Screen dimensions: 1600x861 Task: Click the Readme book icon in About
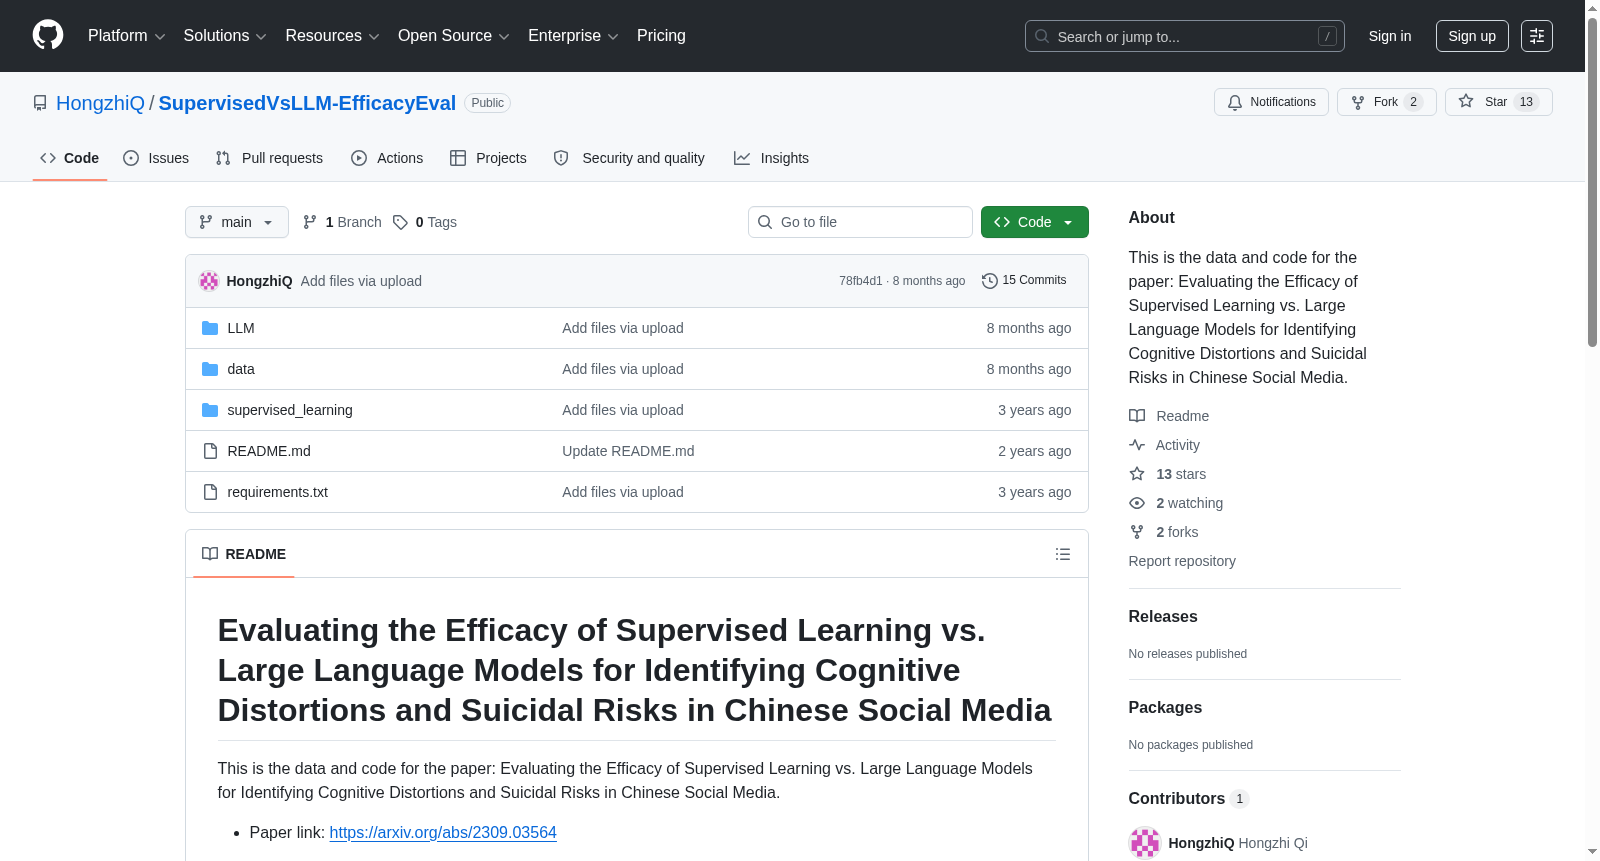click(1137, 416)
